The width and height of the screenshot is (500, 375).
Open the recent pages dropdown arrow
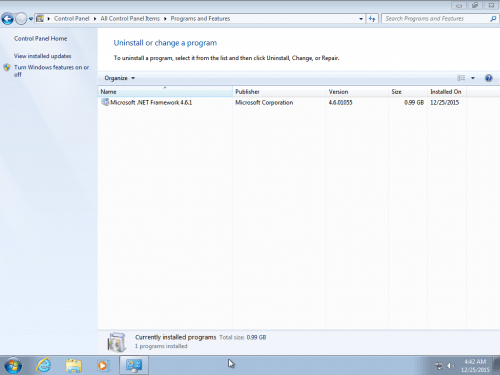[x=31, y=19]
